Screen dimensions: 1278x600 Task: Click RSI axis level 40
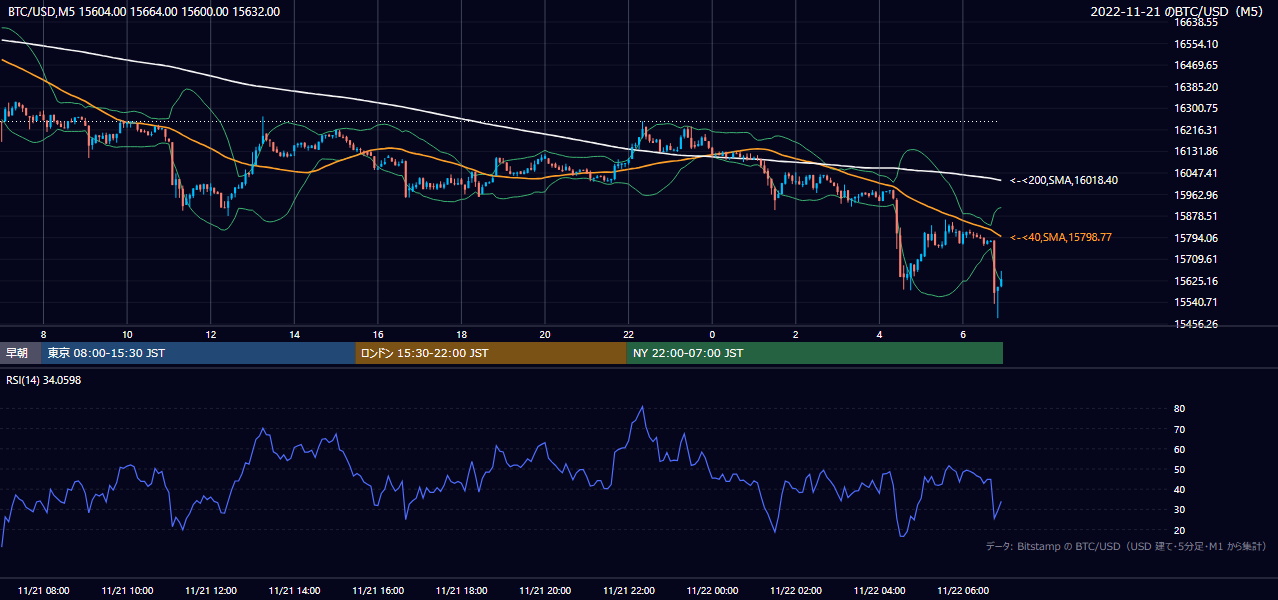1180,489
